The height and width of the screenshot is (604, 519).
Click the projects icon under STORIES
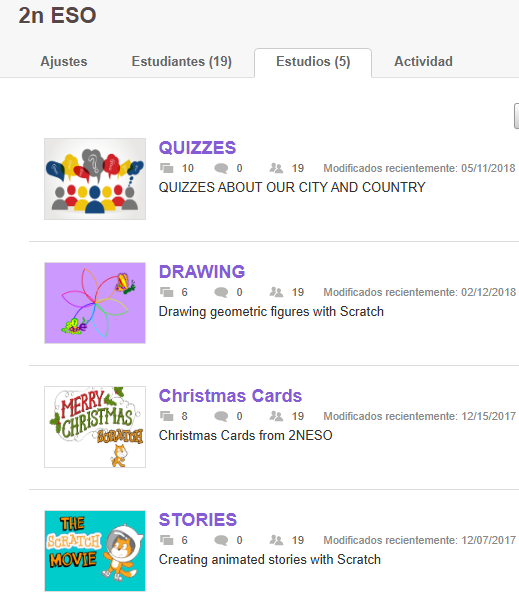click(167, 540)
